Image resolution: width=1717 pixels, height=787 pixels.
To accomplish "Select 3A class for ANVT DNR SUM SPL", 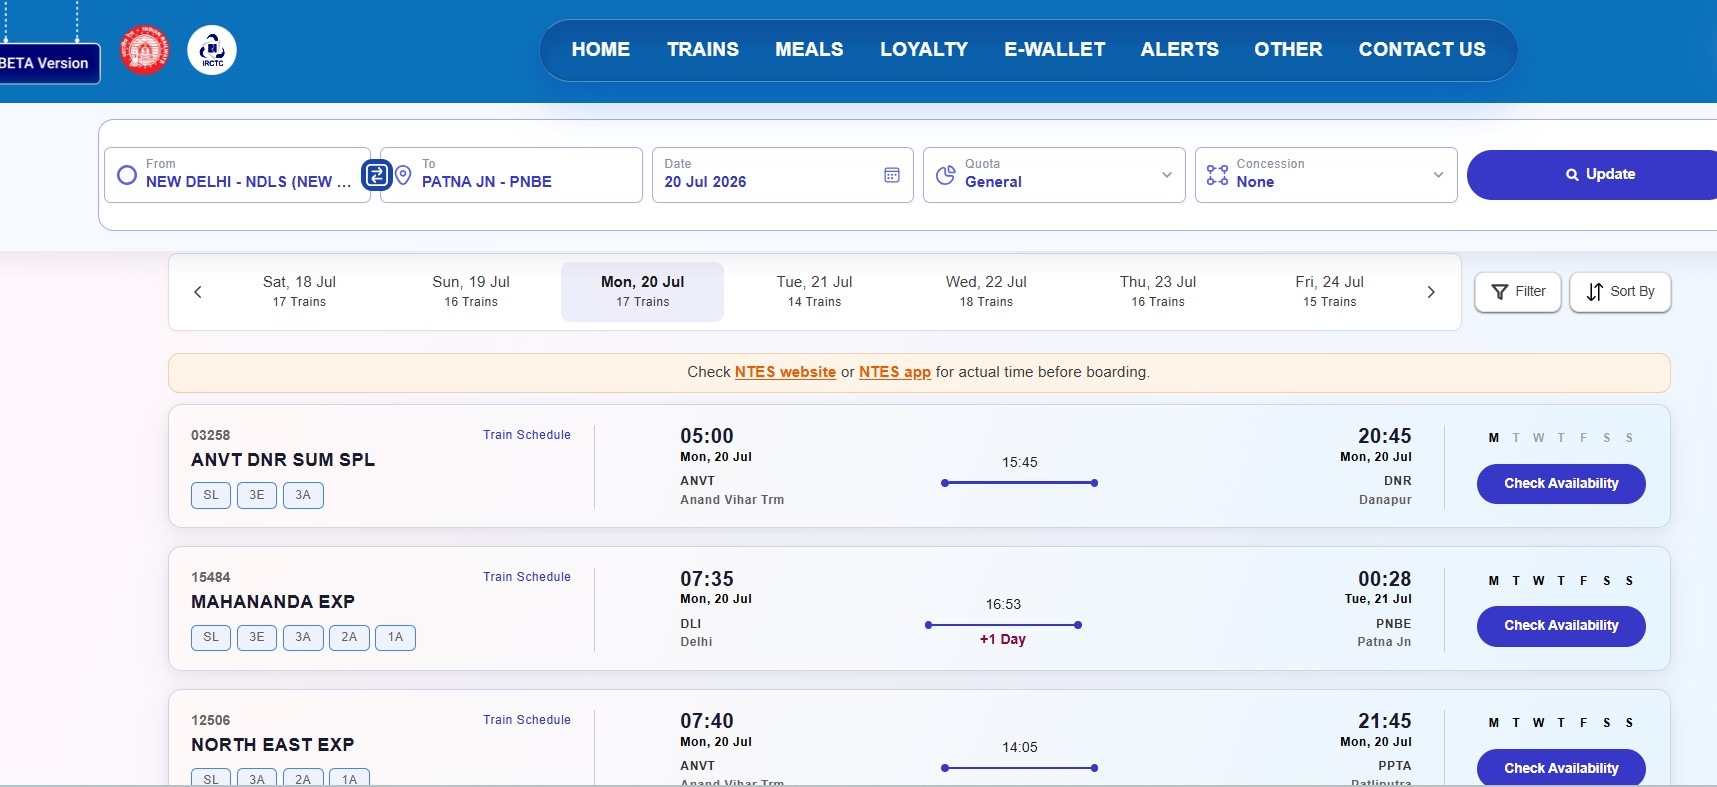I will [x=303, y=495].
